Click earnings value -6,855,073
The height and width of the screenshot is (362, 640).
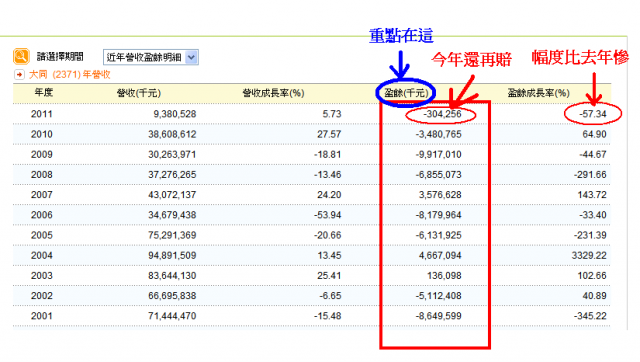coord(438,175)
